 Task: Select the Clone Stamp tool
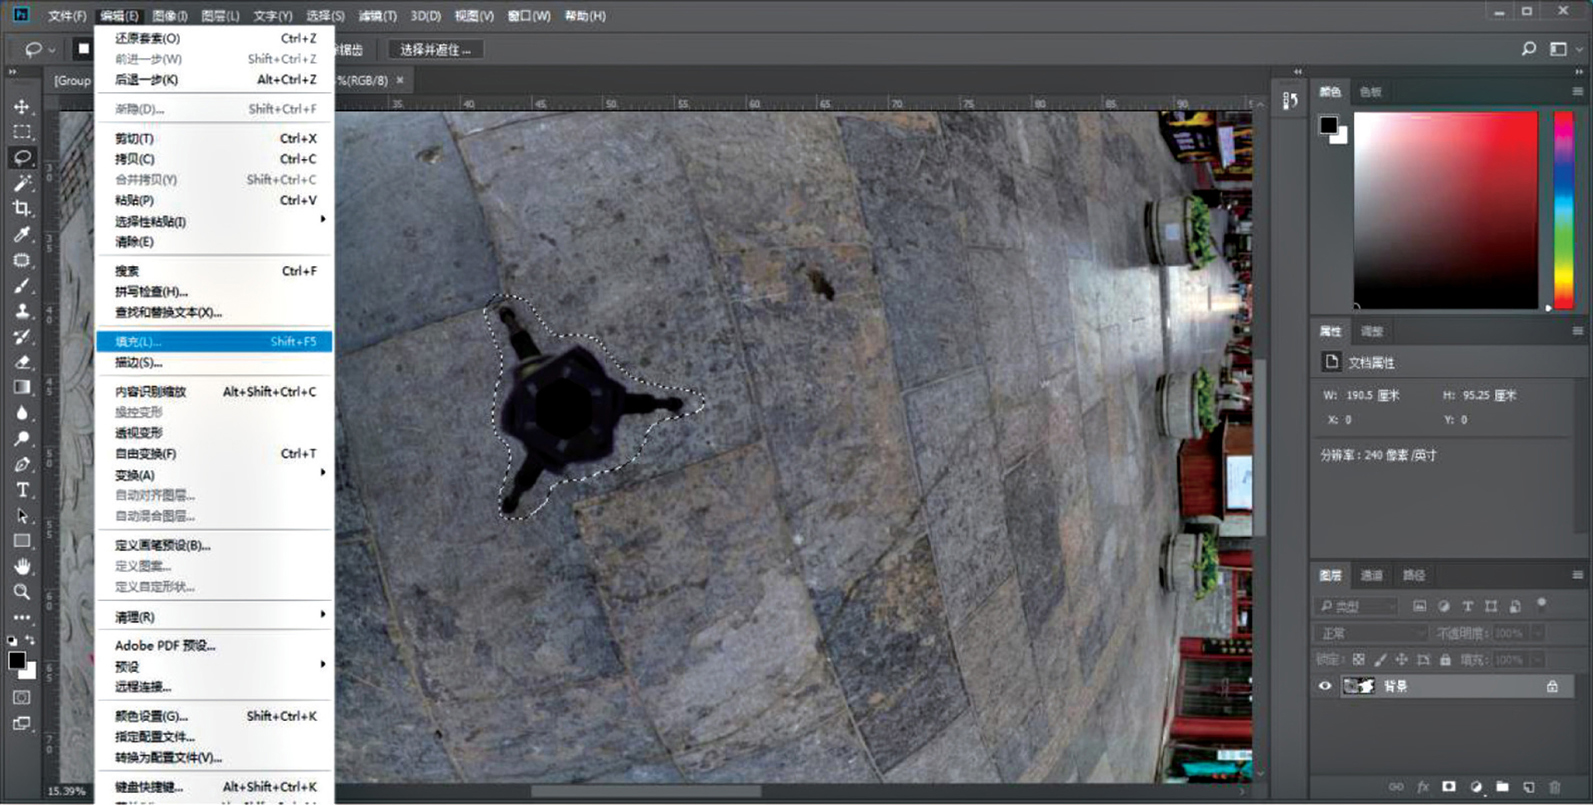tap(22, 311)
